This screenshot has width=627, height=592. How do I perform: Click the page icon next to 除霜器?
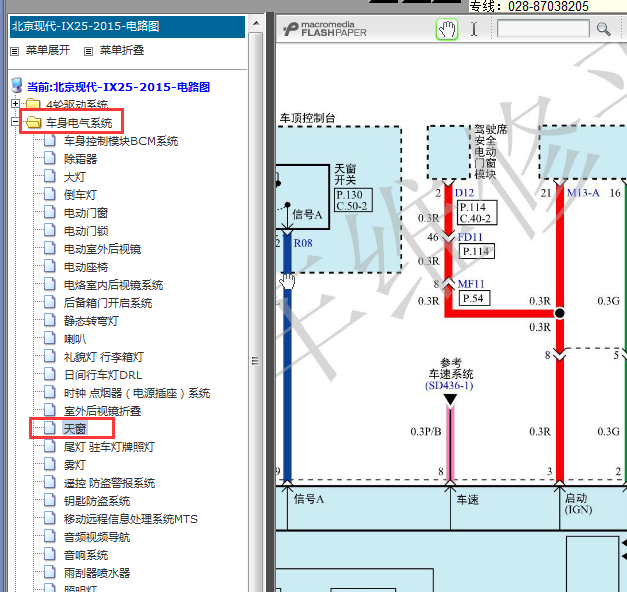tap(50, 158)
